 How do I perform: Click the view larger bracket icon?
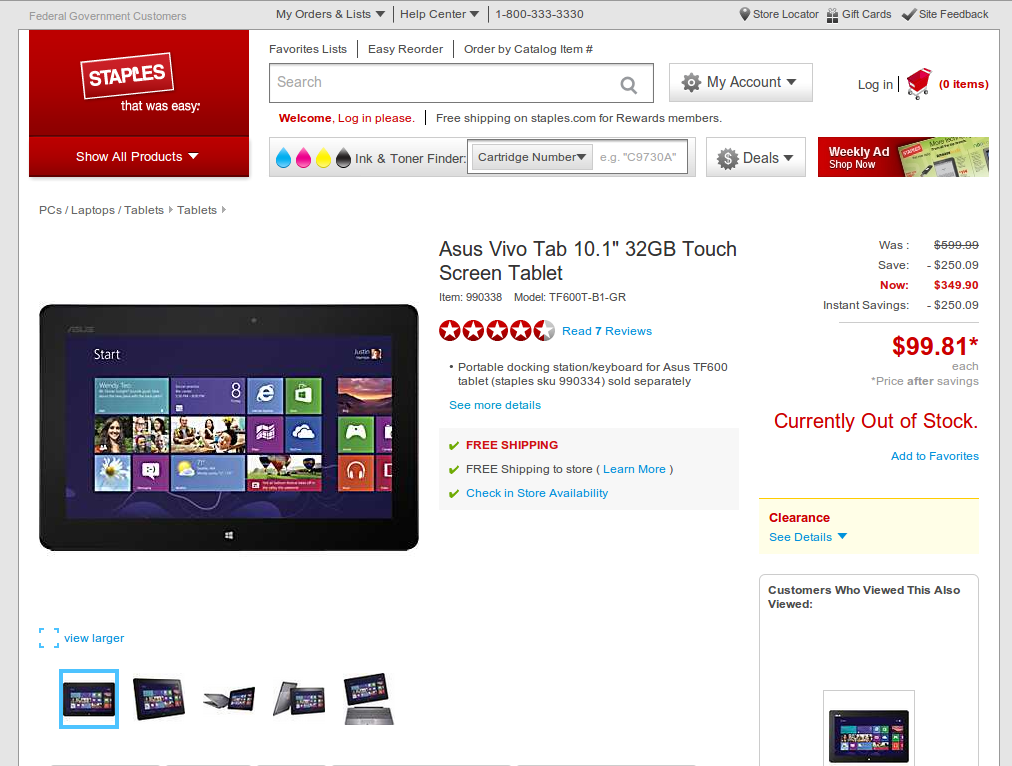[x=49, y=638]
